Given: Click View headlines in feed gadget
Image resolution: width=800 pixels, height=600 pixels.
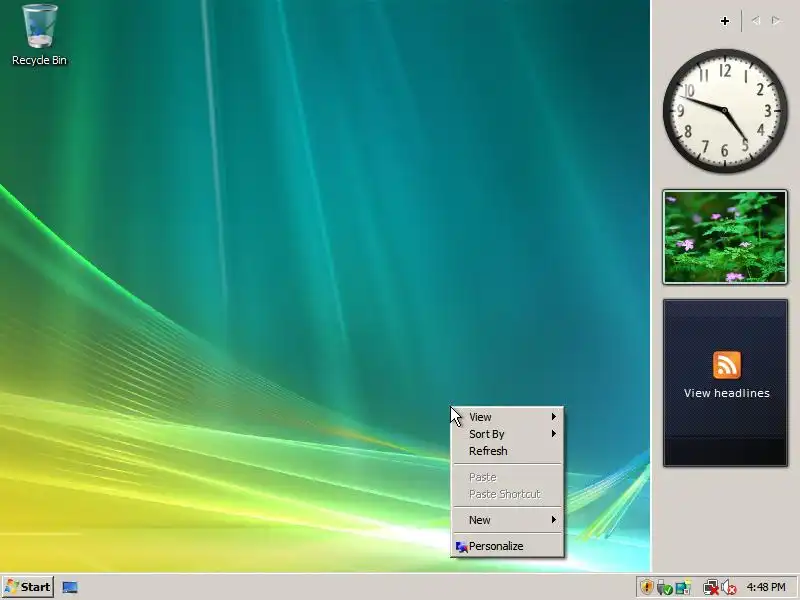Looking at the screenshot, I should point(727,393).
